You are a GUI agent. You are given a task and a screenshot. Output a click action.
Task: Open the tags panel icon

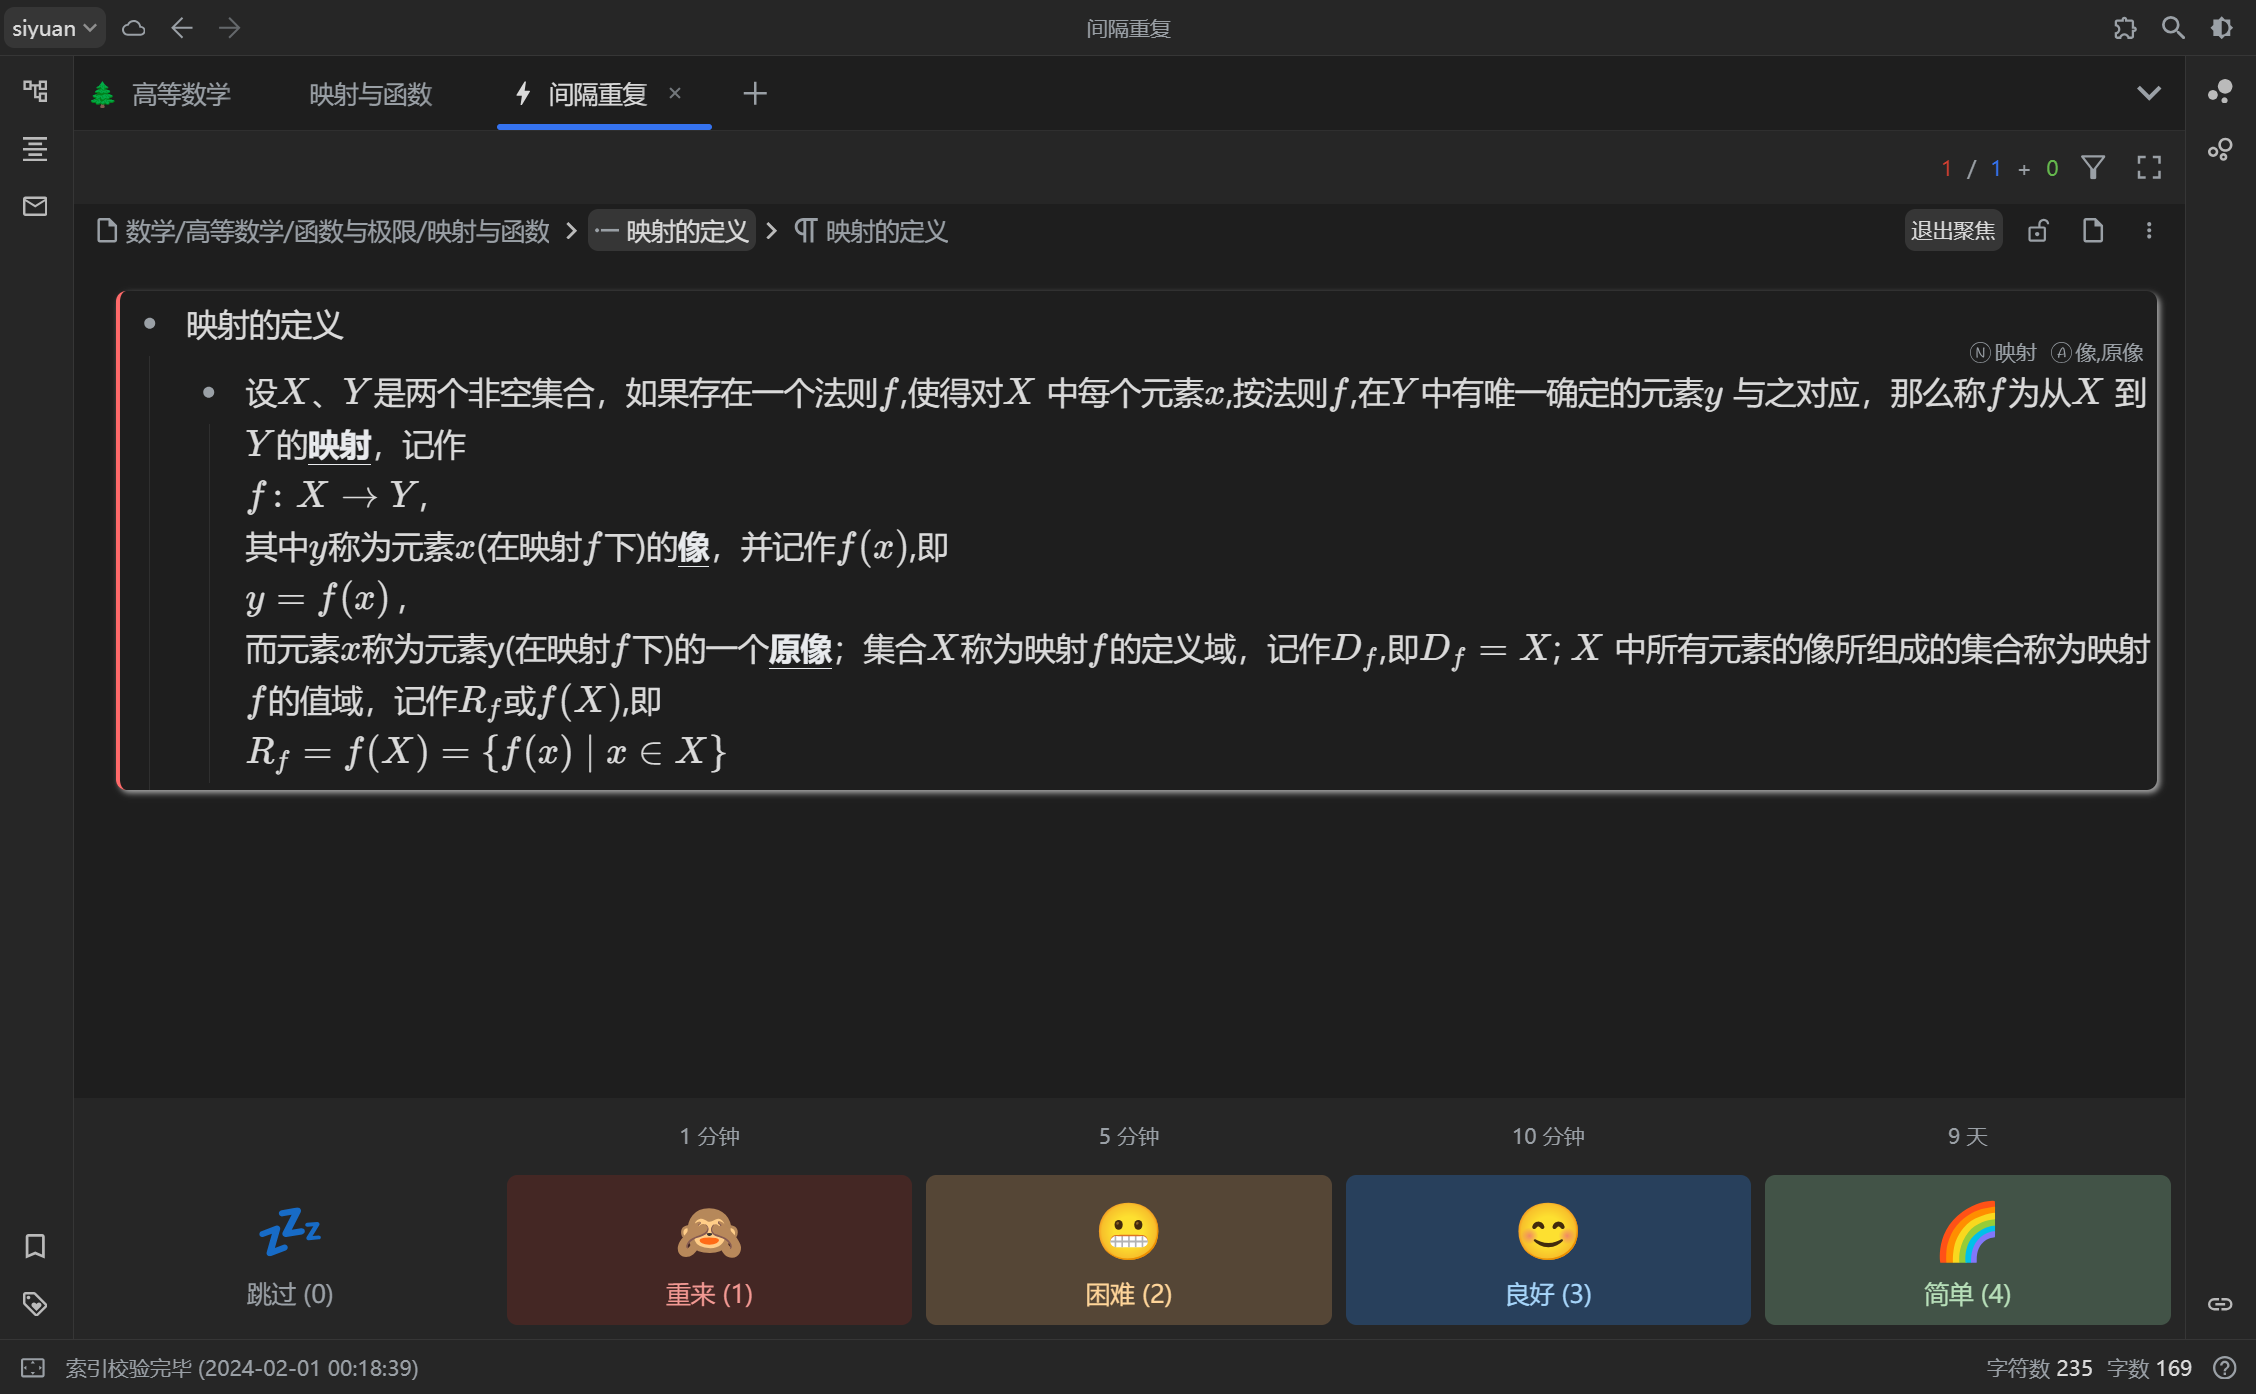coord(35,1303)
